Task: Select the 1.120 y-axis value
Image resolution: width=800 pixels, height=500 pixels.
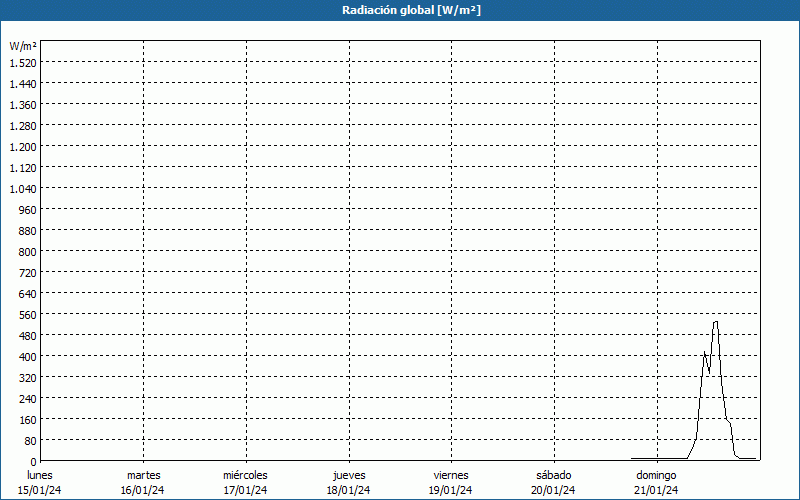Action: [23, 167]
